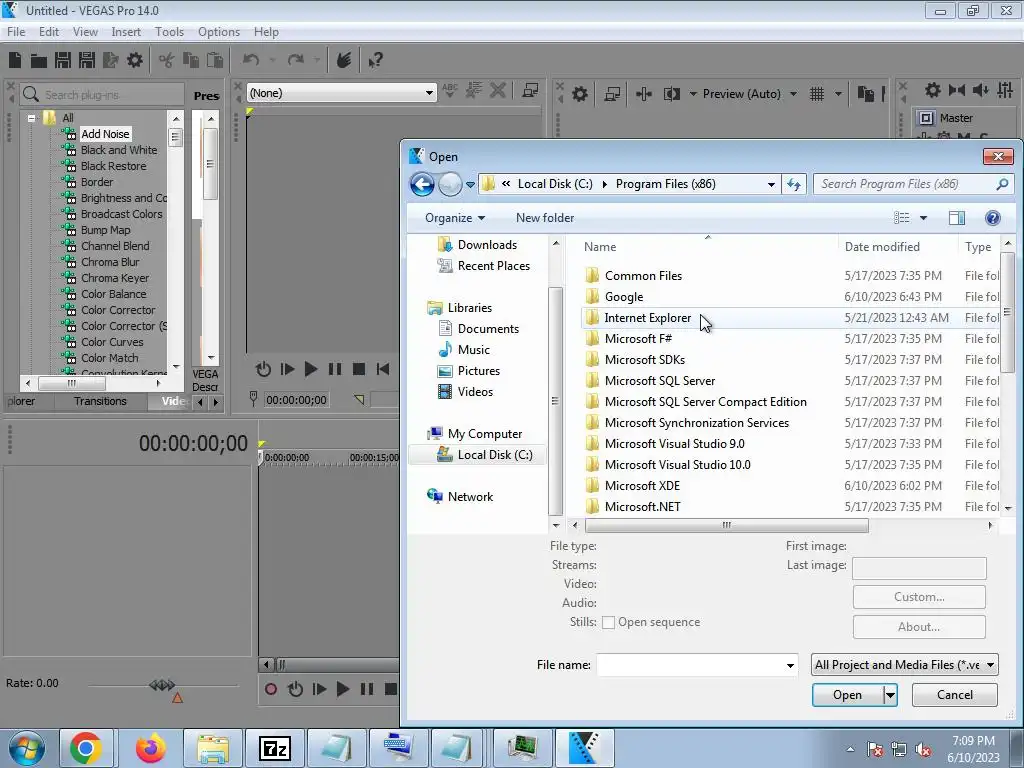
Task: Click the file list horizontal scrollbar
Action: point(726,526)
